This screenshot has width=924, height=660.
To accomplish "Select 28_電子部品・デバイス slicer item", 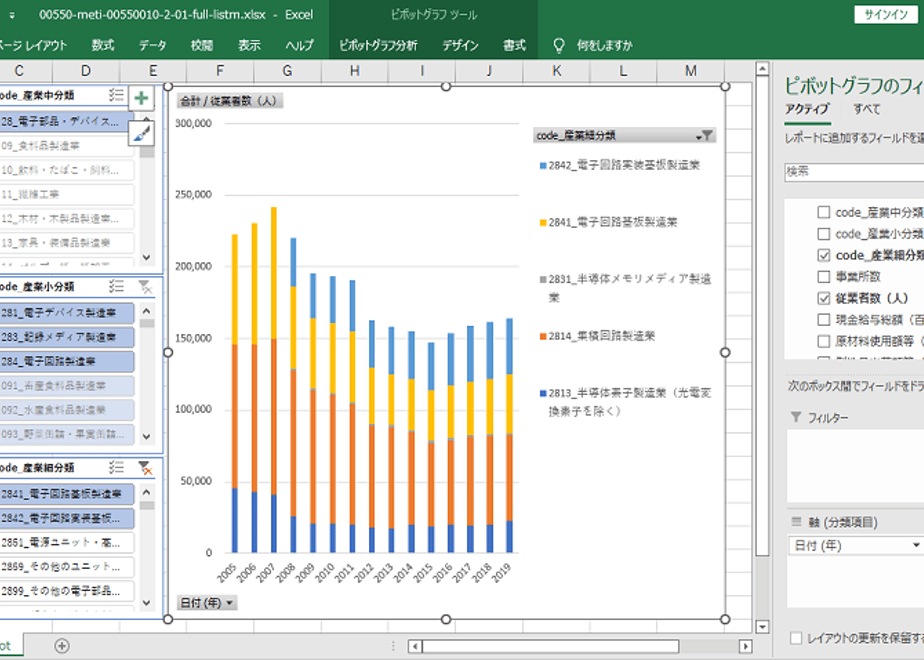I will (66, 121).
